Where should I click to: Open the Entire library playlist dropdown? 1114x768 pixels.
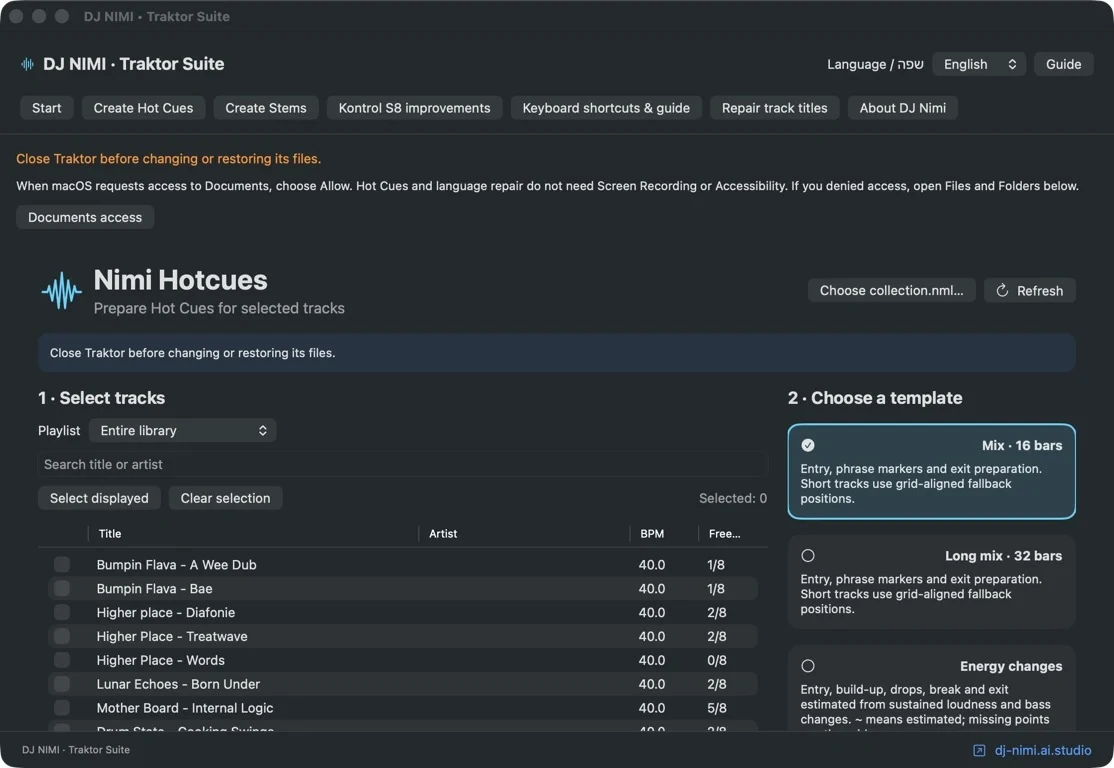coord(183,431)
